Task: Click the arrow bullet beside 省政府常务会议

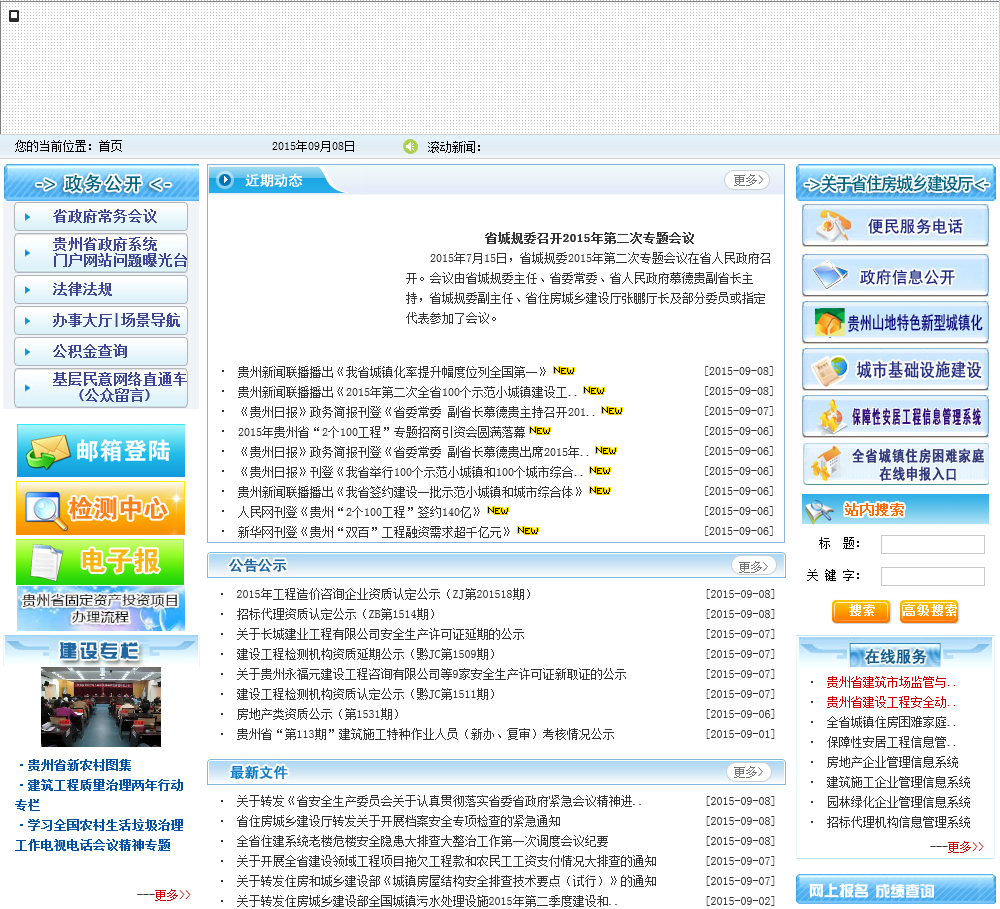Action: (27, 217)
